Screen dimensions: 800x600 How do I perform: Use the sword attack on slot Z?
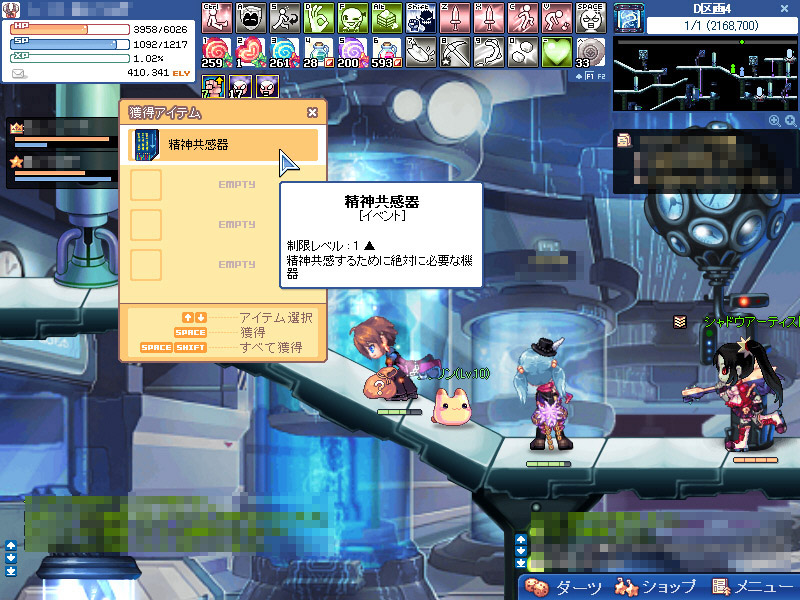click(x=455, y=18)
